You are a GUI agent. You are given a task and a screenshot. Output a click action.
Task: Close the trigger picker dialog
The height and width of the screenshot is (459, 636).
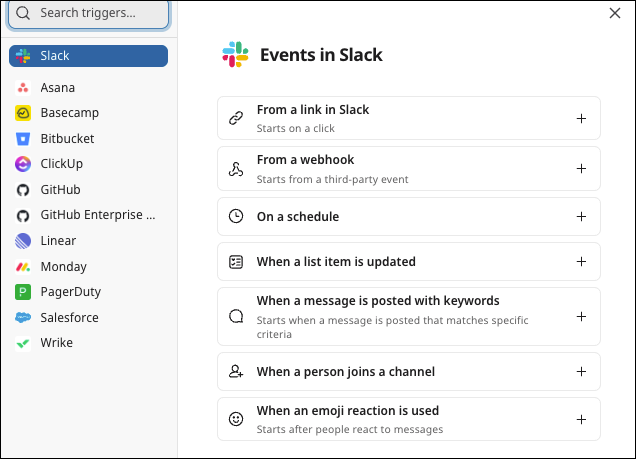[x=615, y=13]
